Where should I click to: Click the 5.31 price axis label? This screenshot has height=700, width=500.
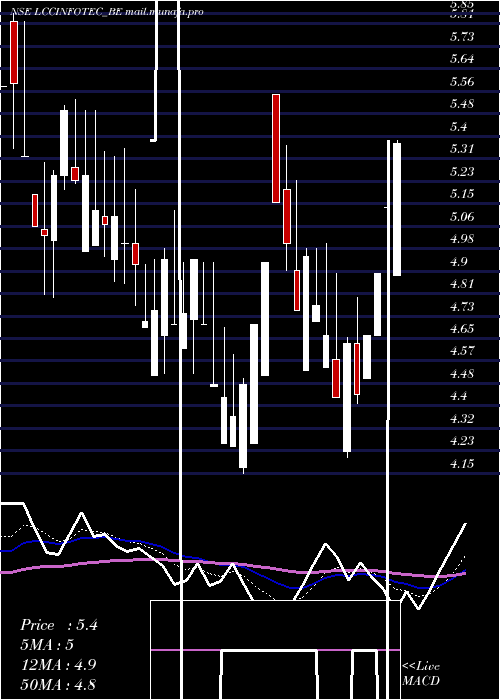pyautogui.click(x=462, y=149)
